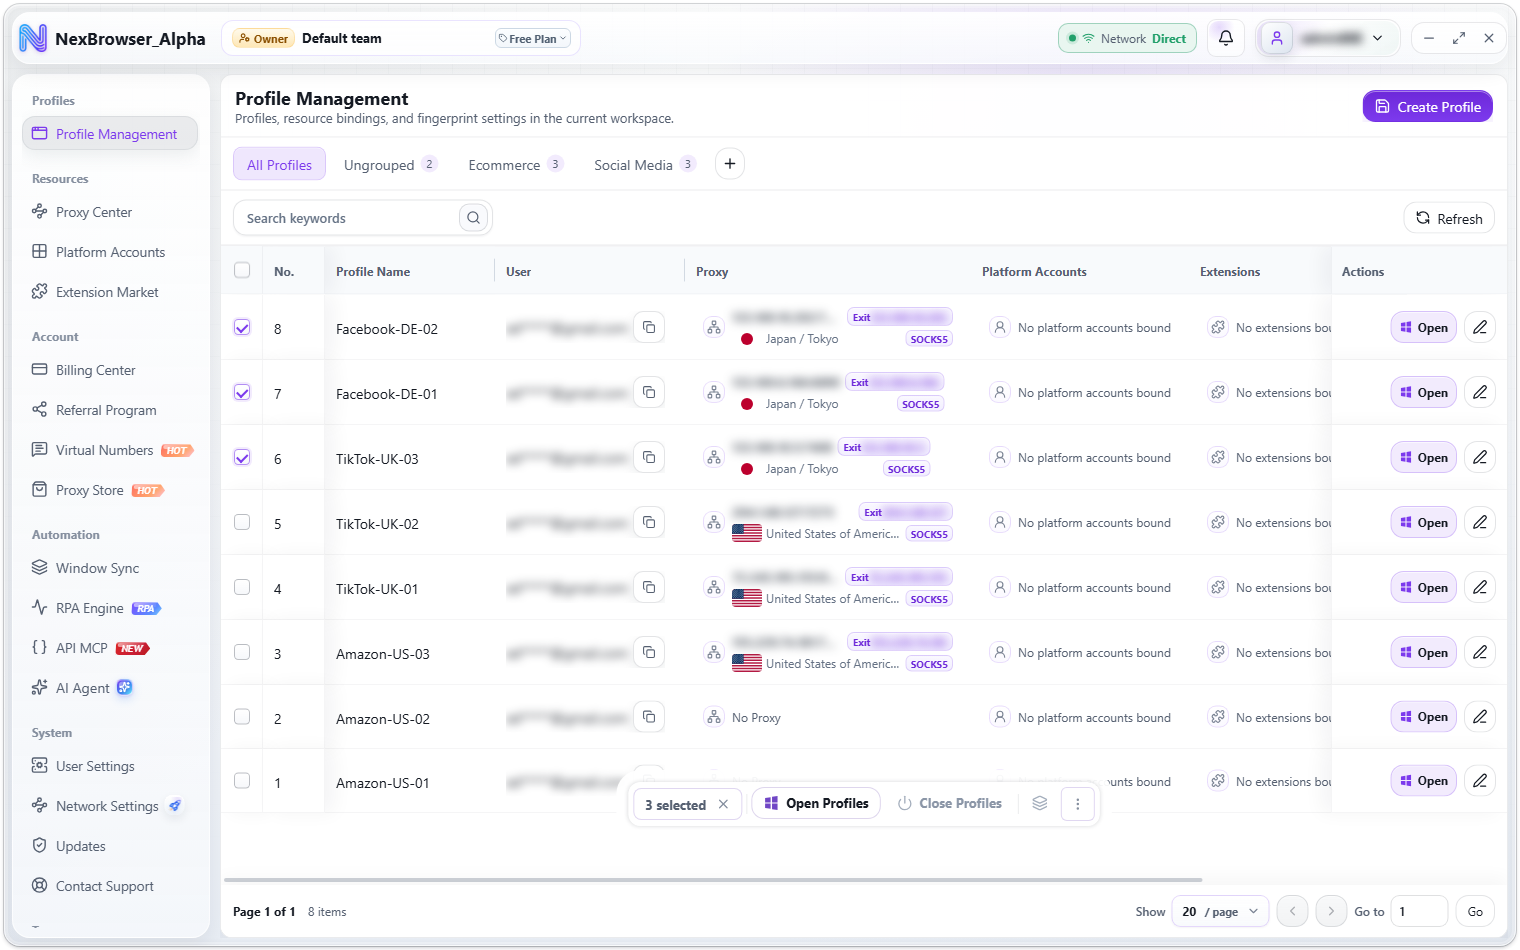Click proxy icon for TikTok-UK-03

tap(714, 457)
